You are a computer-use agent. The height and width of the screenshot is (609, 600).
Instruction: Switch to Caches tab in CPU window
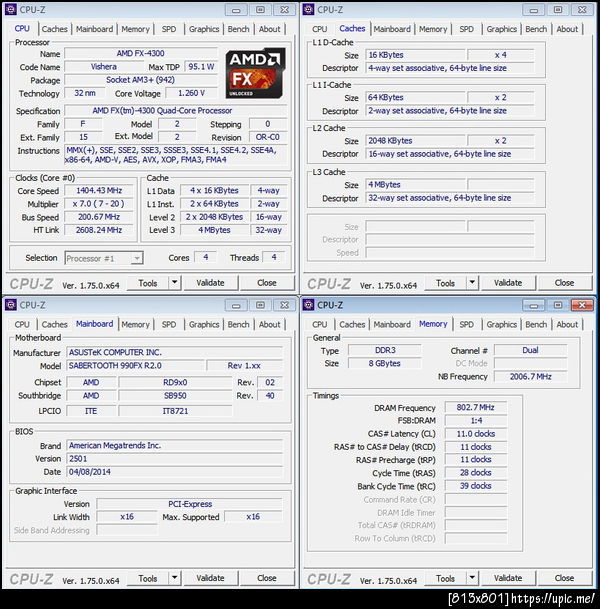pos(54,29)
